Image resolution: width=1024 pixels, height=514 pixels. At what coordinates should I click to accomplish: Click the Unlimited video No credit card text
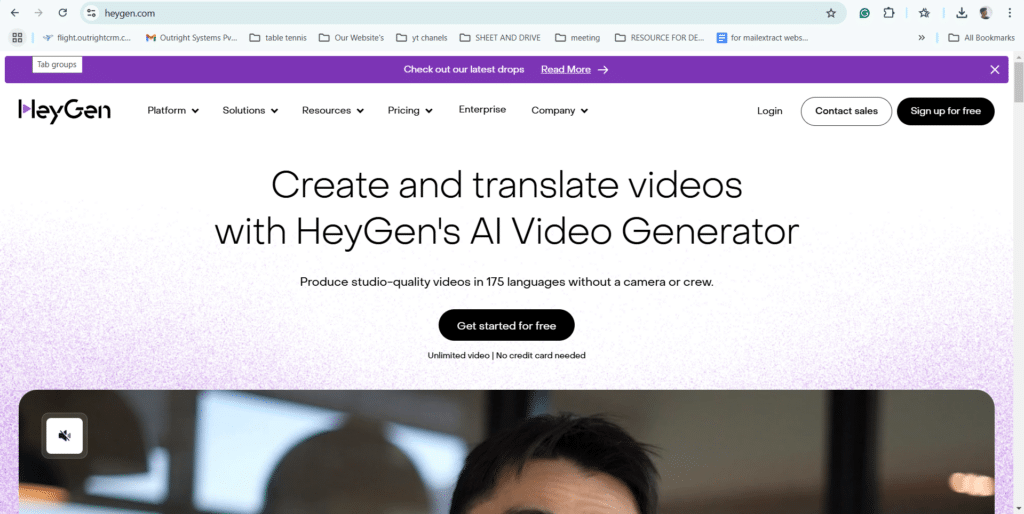coord(506,355)
